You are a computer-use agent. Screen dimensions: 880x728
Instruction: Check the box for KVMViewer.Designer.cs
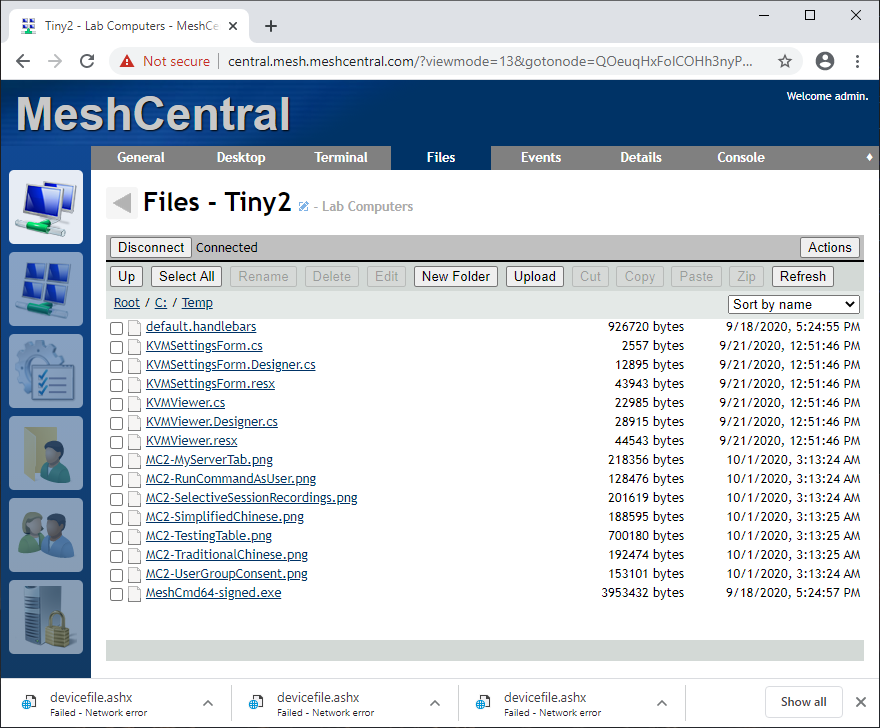pyautogui.click(x=116, y=423)
